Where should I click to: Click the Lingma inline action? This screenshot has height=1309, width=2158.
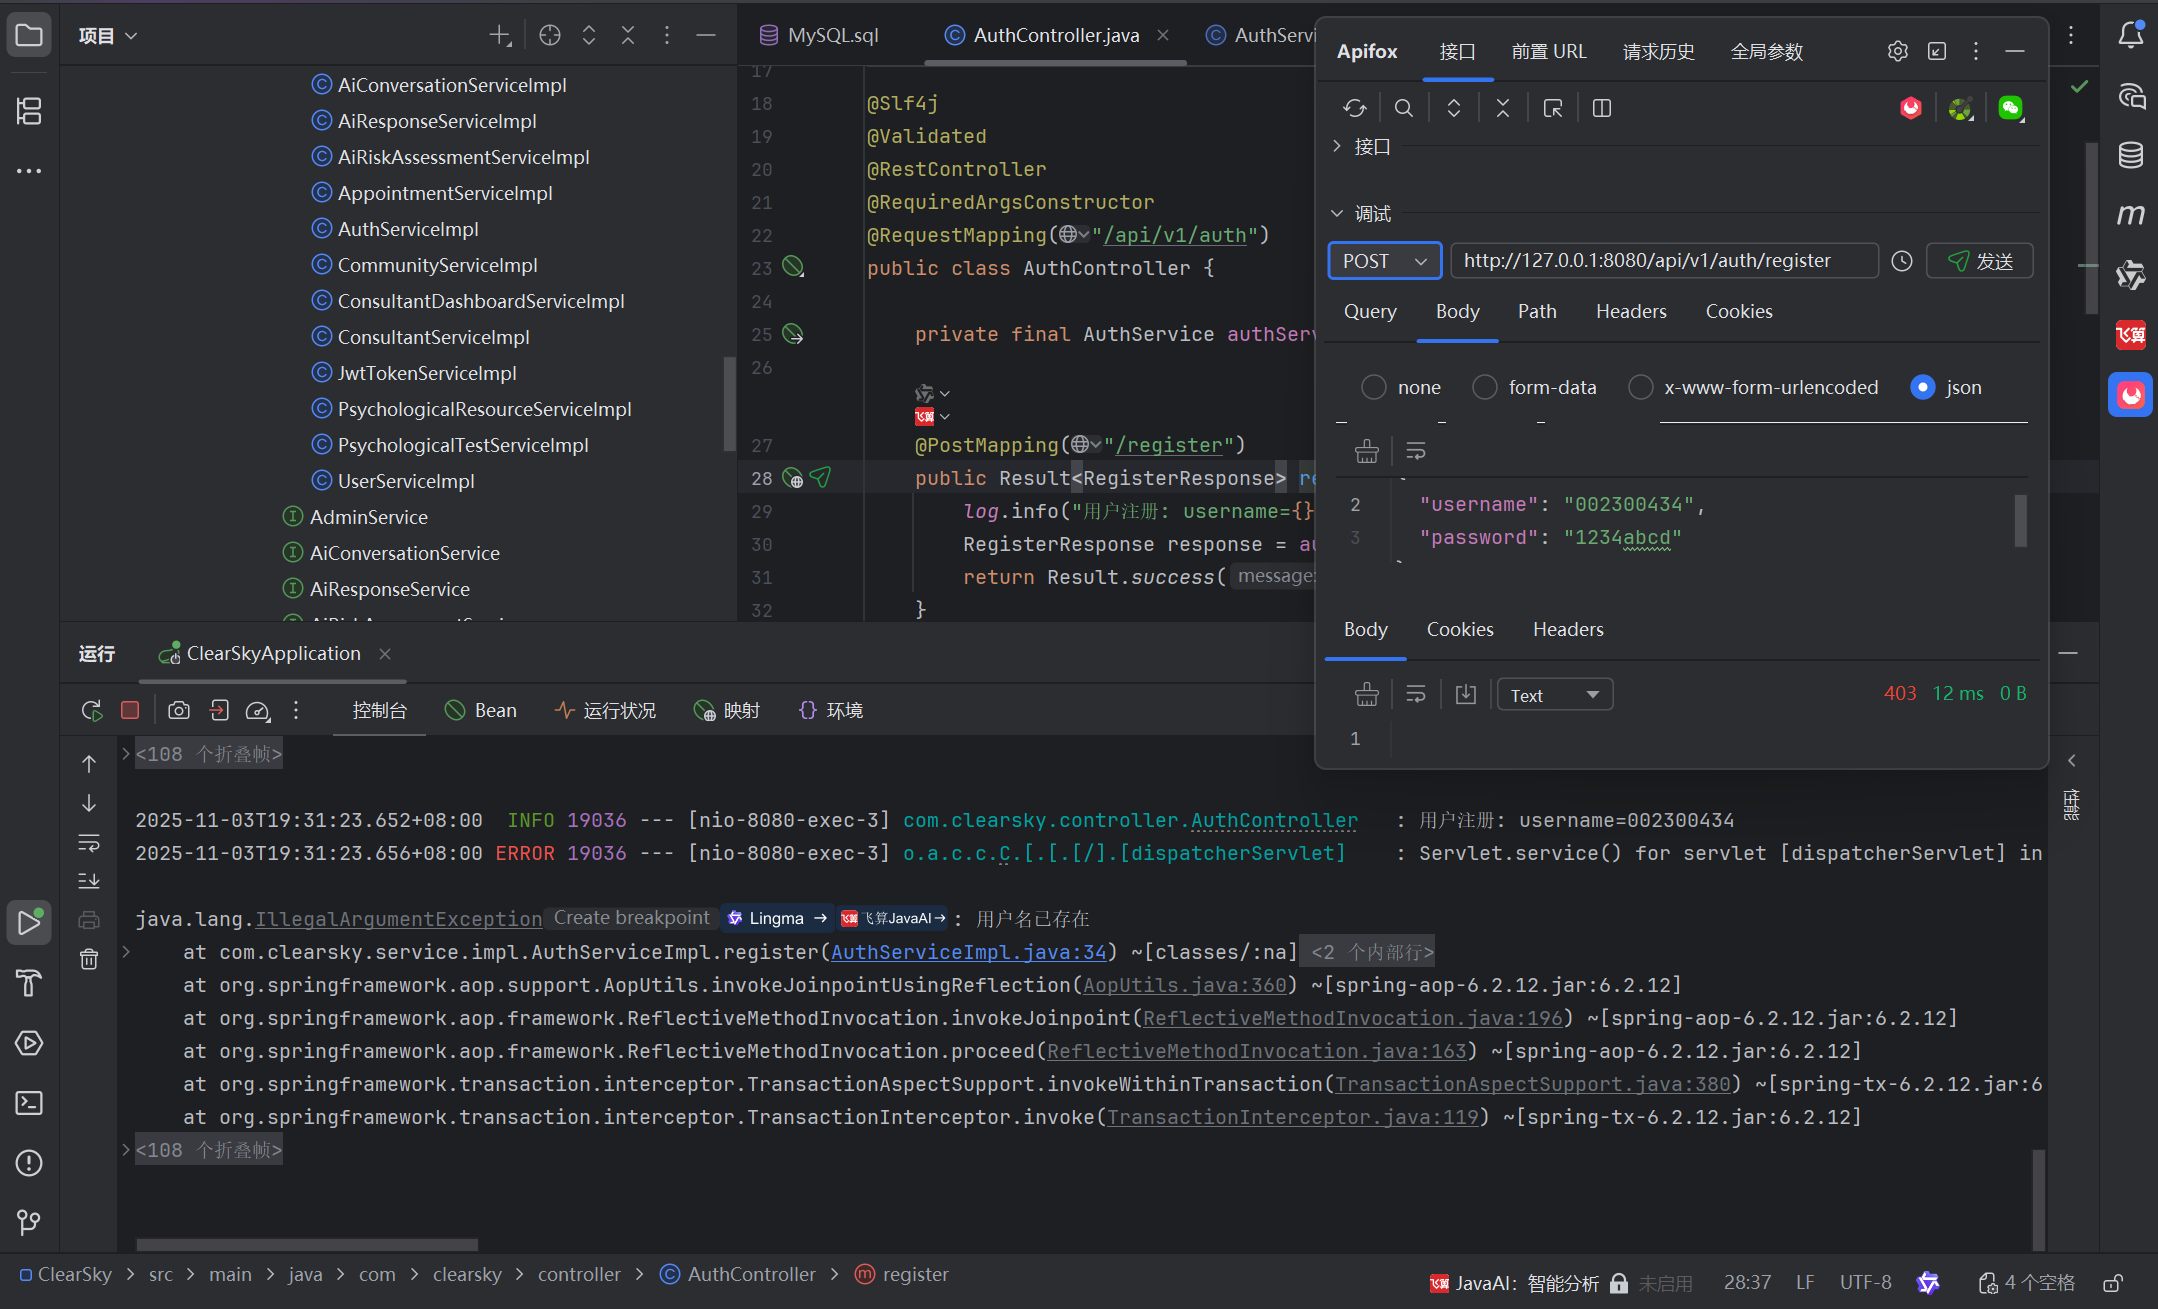point(777,918)
